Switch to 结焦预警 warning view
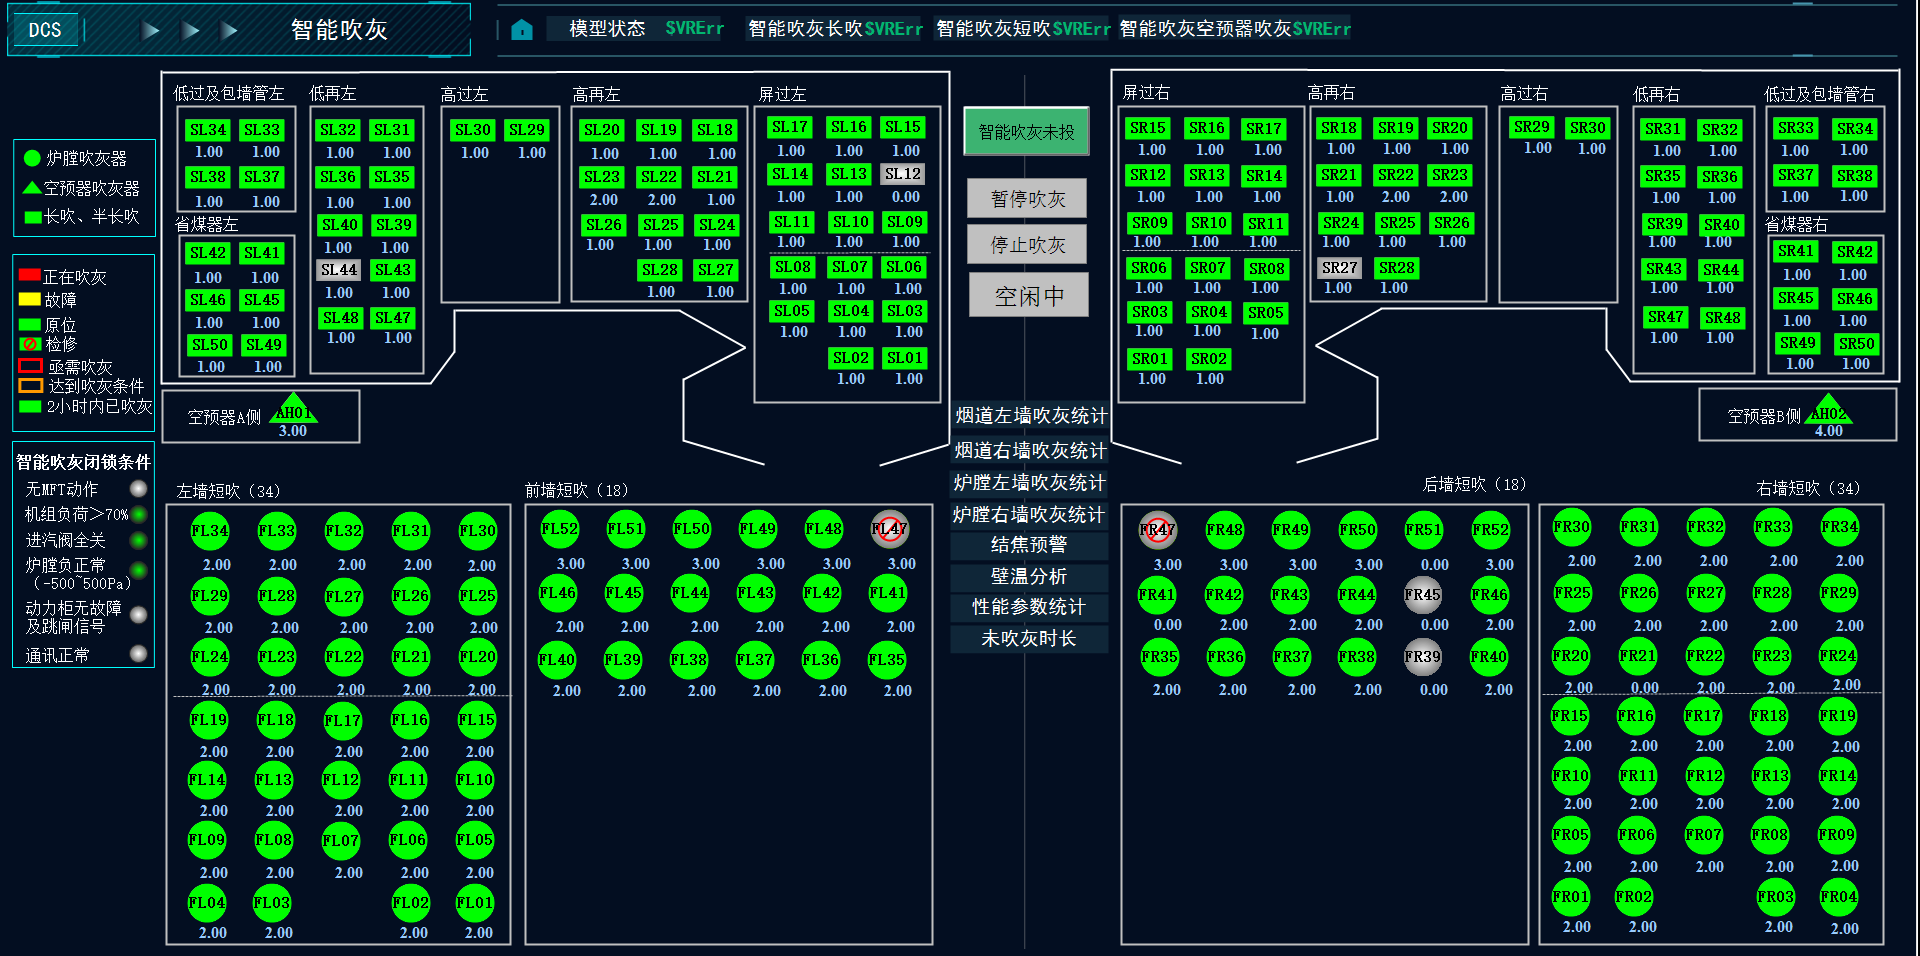 point(1028,545)
